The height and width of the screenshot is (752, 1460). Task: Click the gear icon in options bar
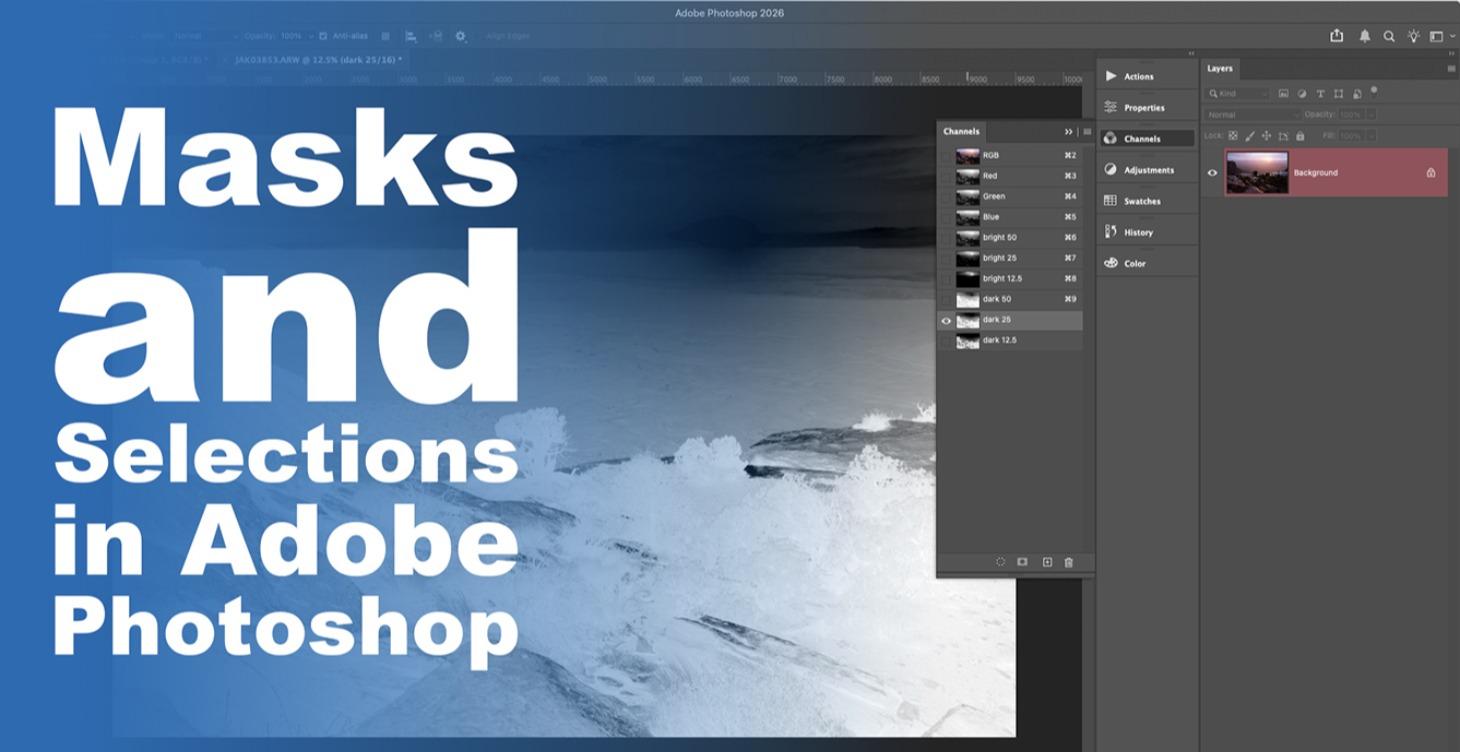(x=460, y=36)
